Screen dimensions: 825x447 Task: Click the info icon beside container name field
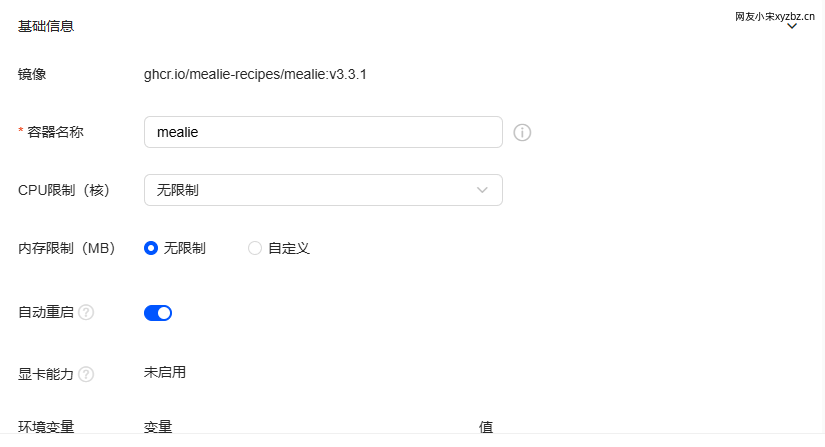click(x=522, y=132)
